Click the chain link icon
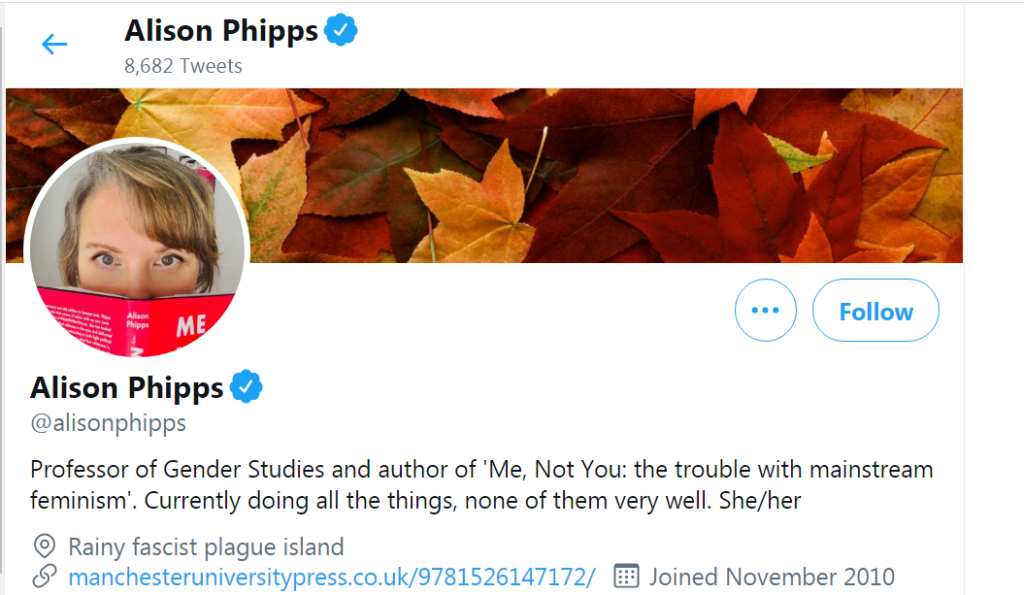 [44, 576]
